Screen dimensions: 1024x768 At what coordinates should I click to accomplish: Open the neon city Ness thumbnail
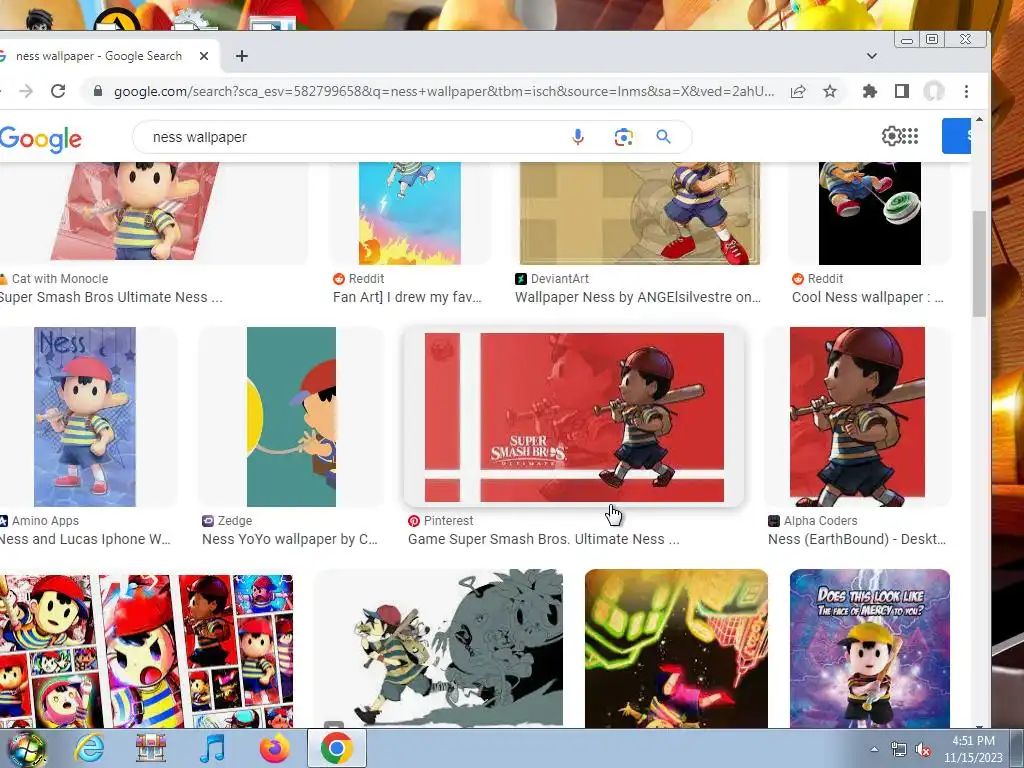coord(677,648)
